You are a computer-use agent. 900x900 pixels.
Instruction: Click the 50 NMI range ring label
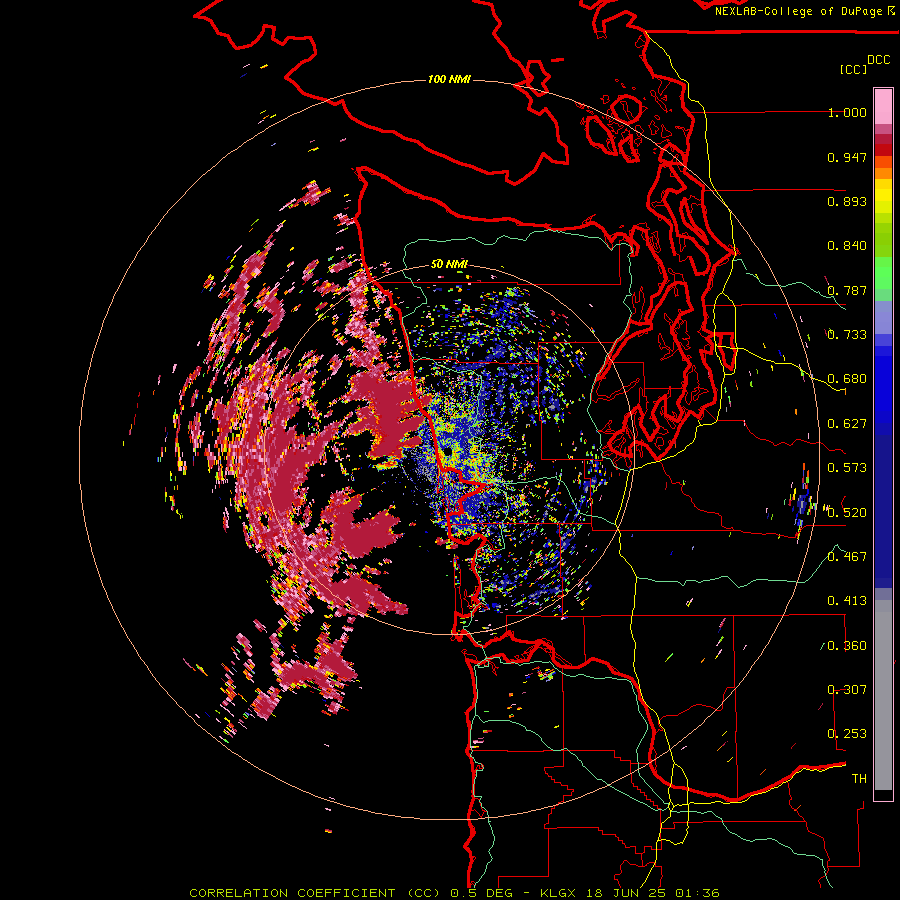449,264
